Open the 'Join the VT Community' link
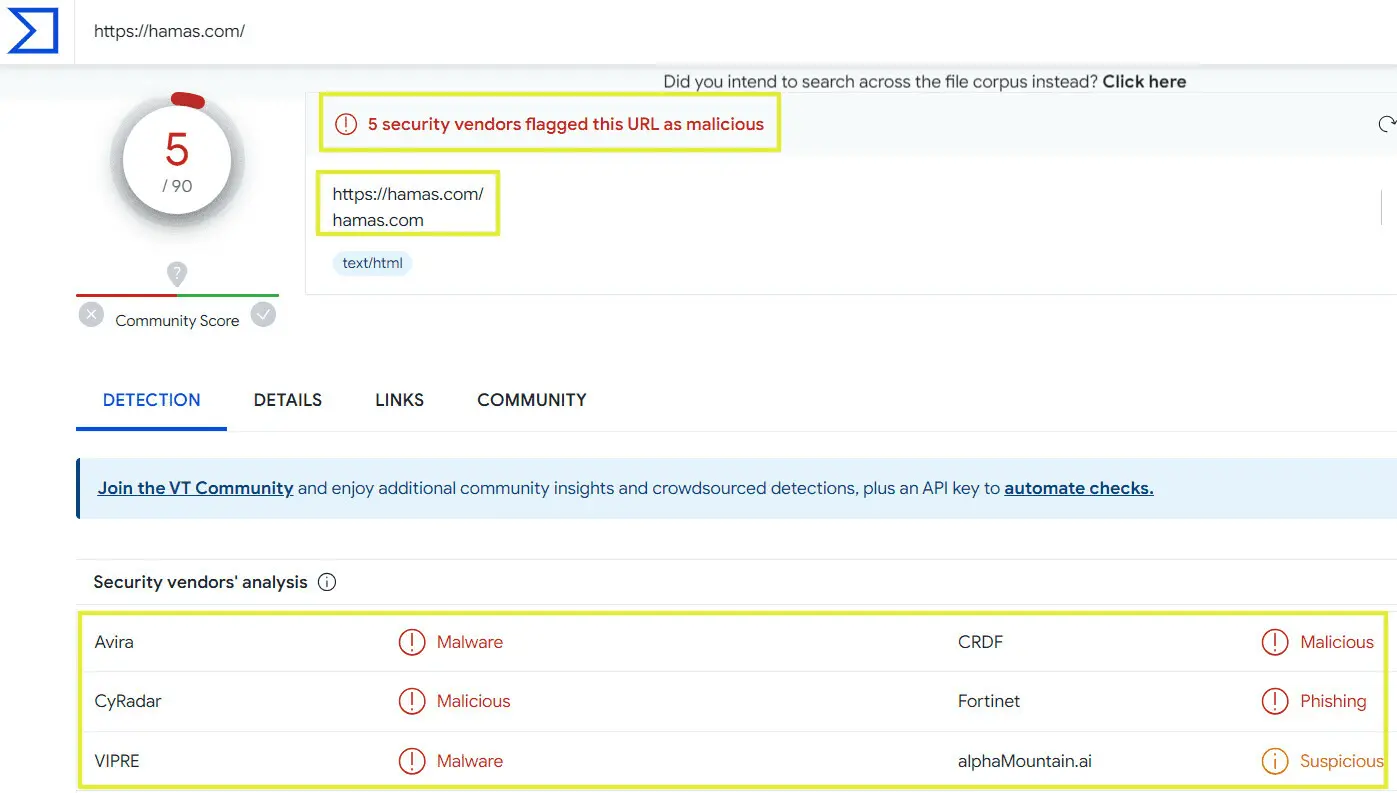The height and width of the screenshot is (793, 1397). (x=195, y=488)
